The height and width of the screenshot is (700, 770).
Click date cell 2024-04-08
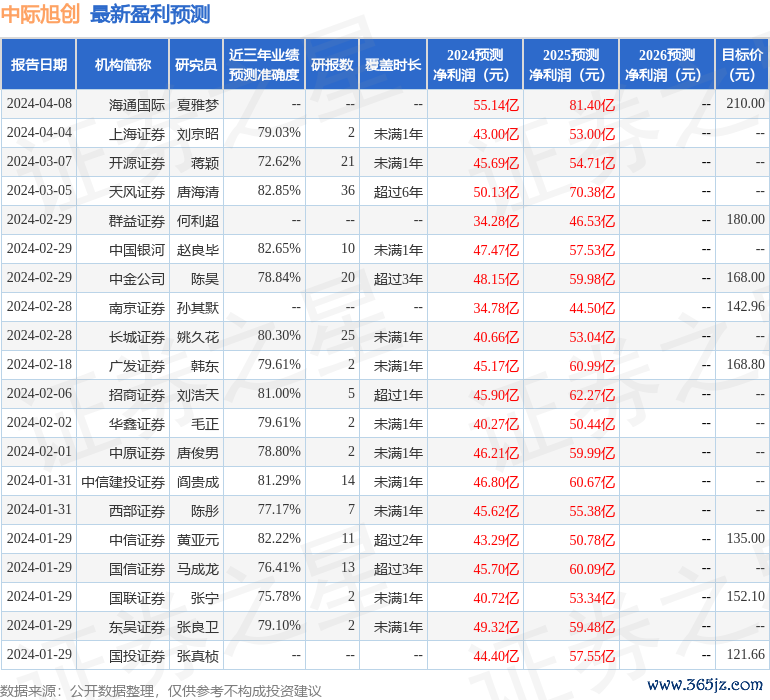[x=39, y=104]
